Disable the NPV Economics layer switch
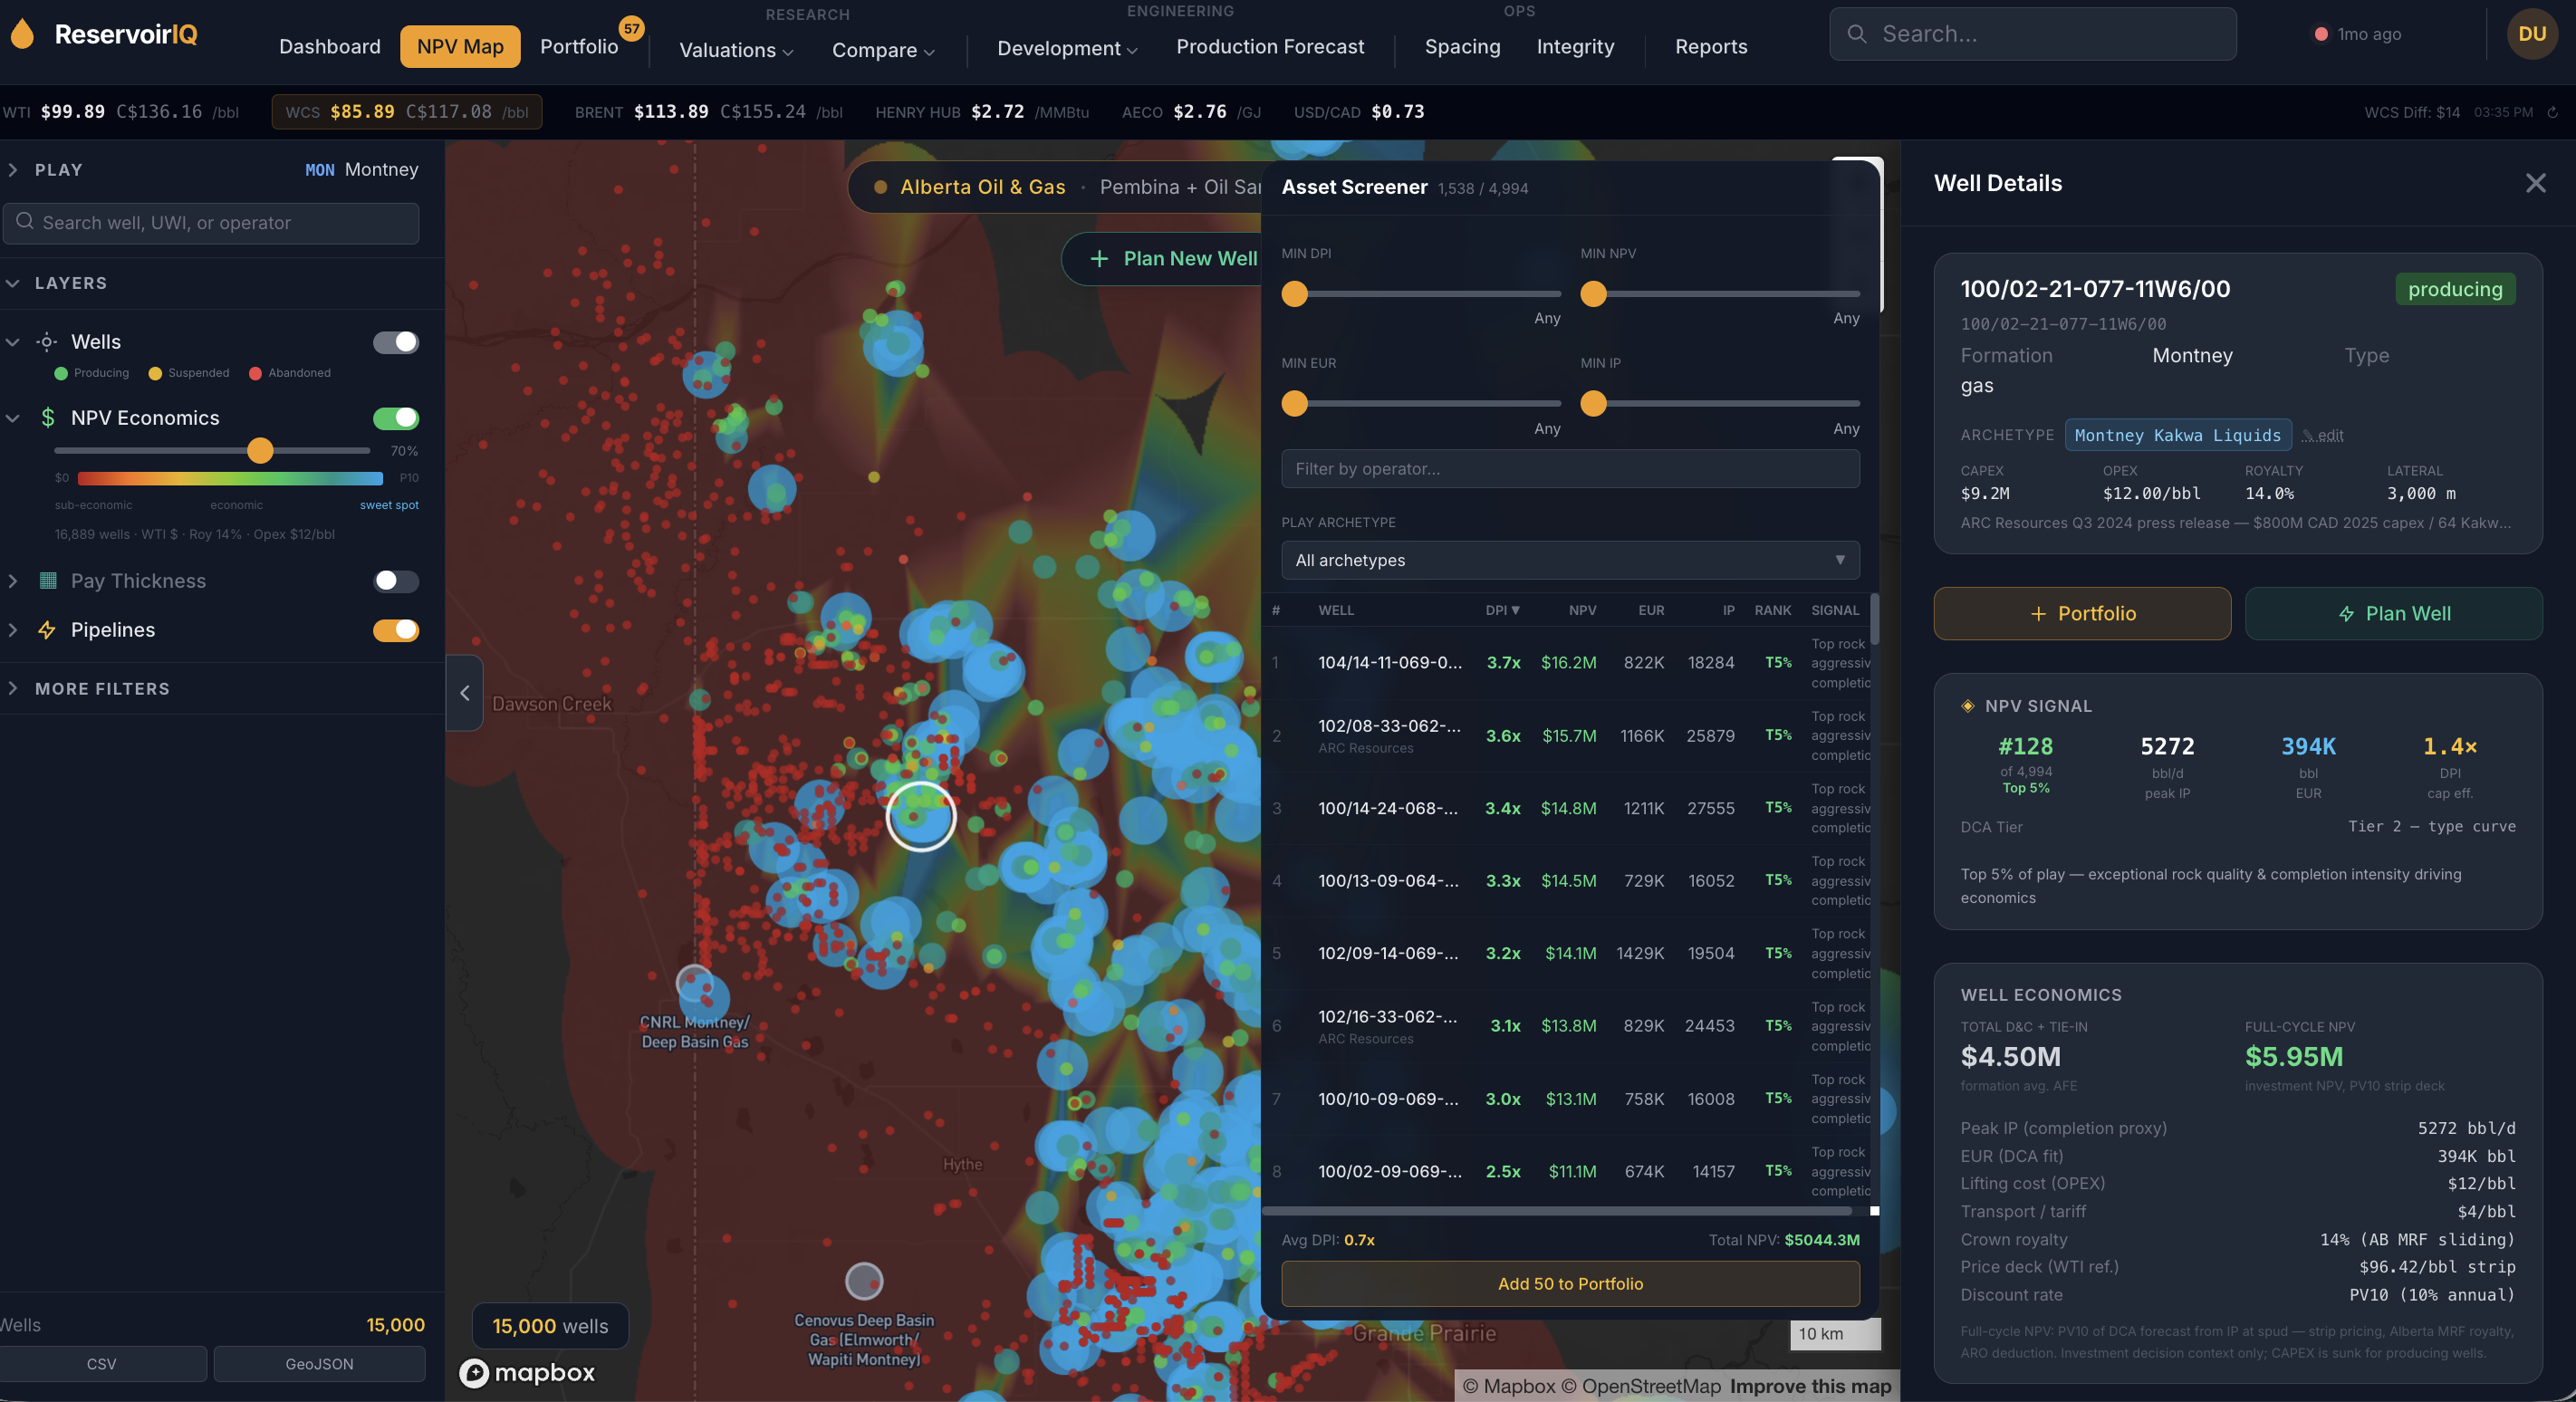This screenshot has height=1402, width=2576. 396,418
